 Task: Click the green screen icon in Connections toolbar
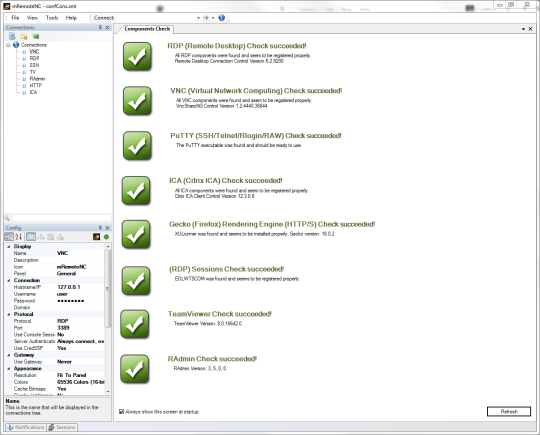click(36, 36)
